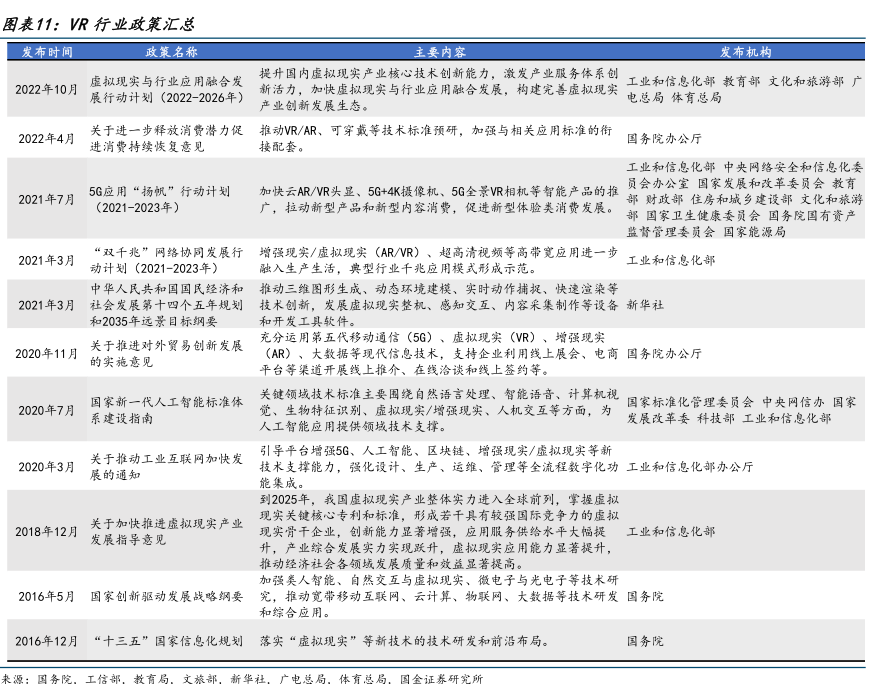The image size is (885, 684).
Task: Select the "工业和信息化部办公厅" agency cell
Action: click(x=689, y=467)
